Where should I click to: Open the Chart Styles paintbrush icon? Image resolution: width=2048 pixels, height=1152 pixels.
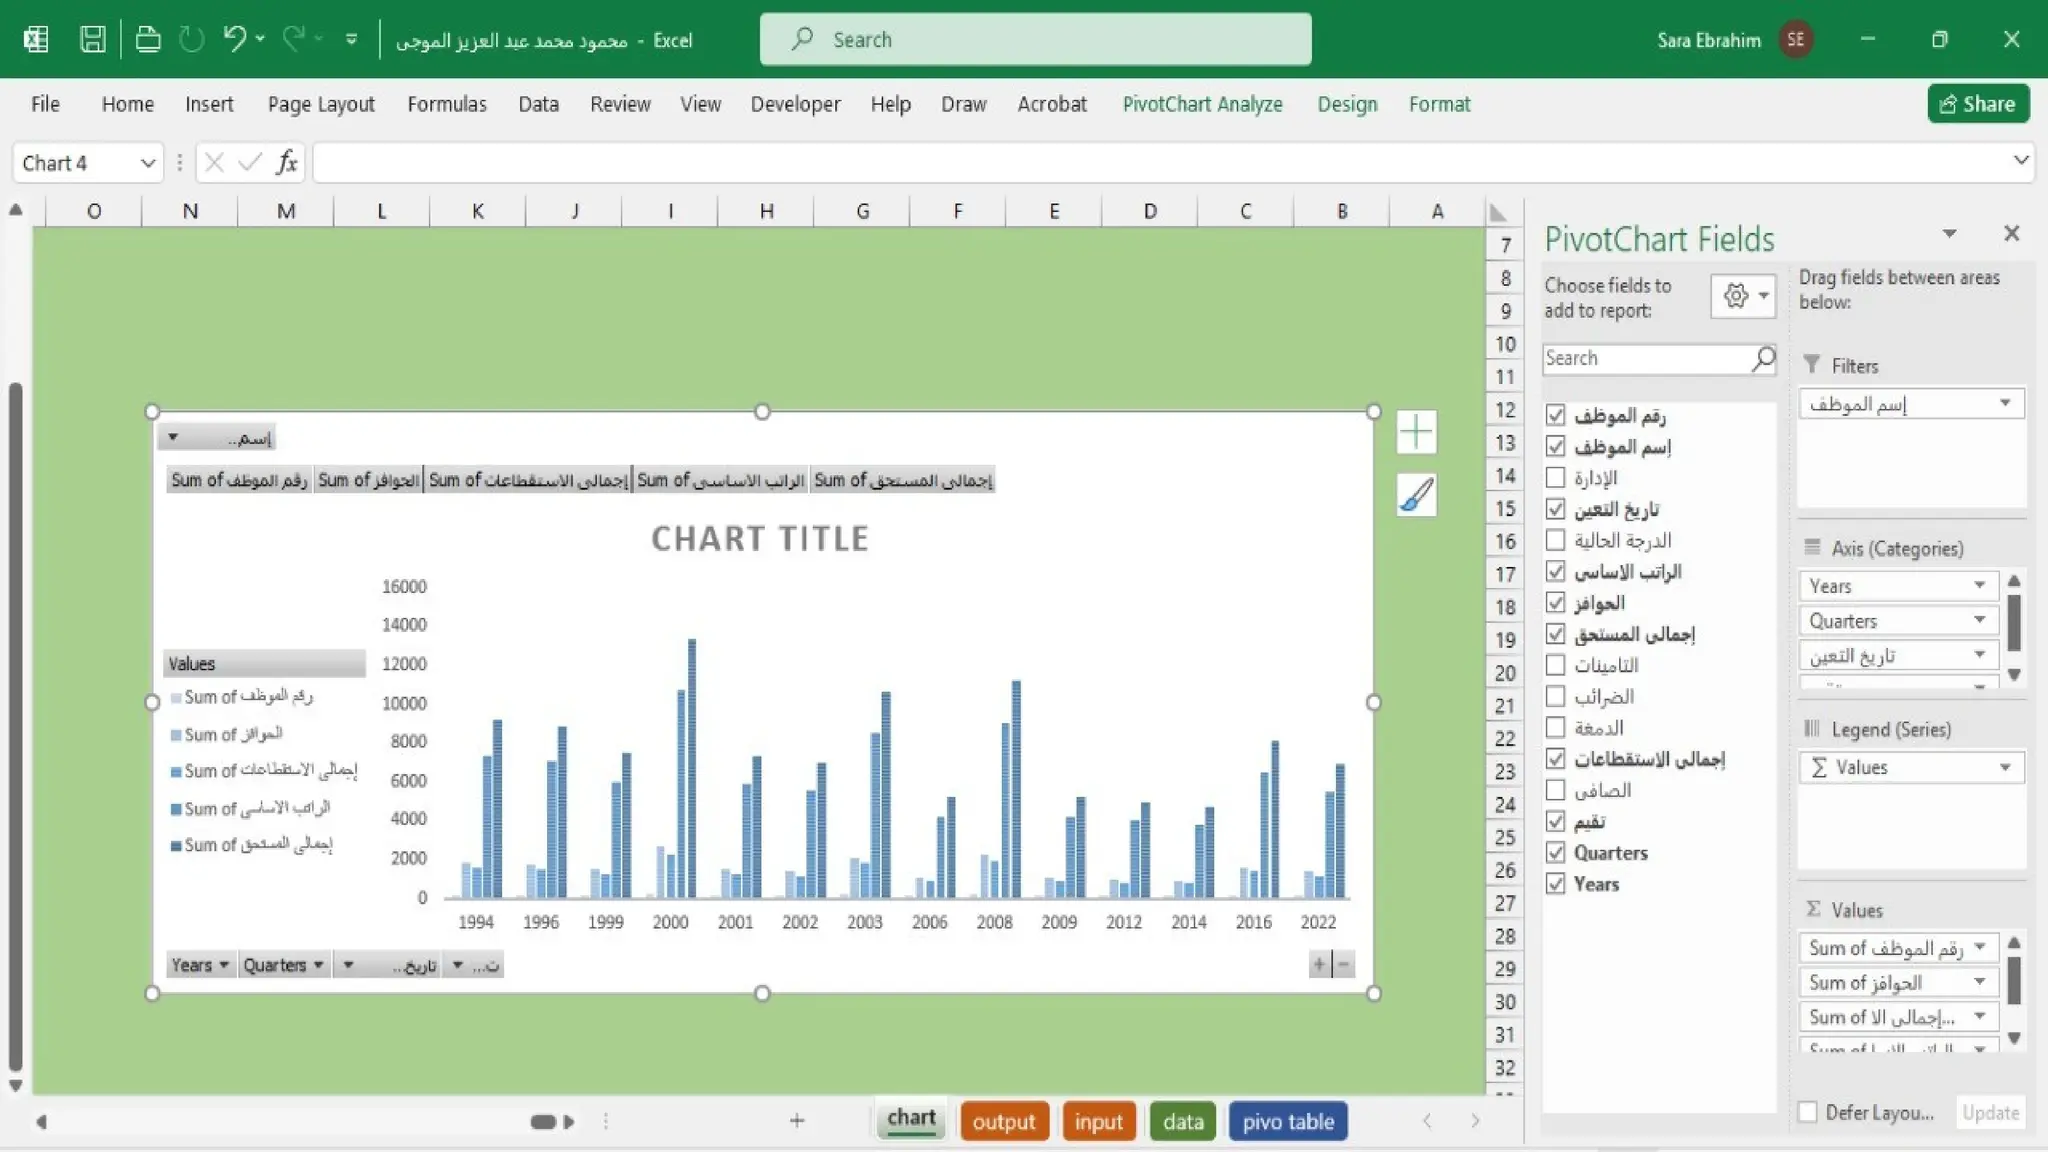1416,495
